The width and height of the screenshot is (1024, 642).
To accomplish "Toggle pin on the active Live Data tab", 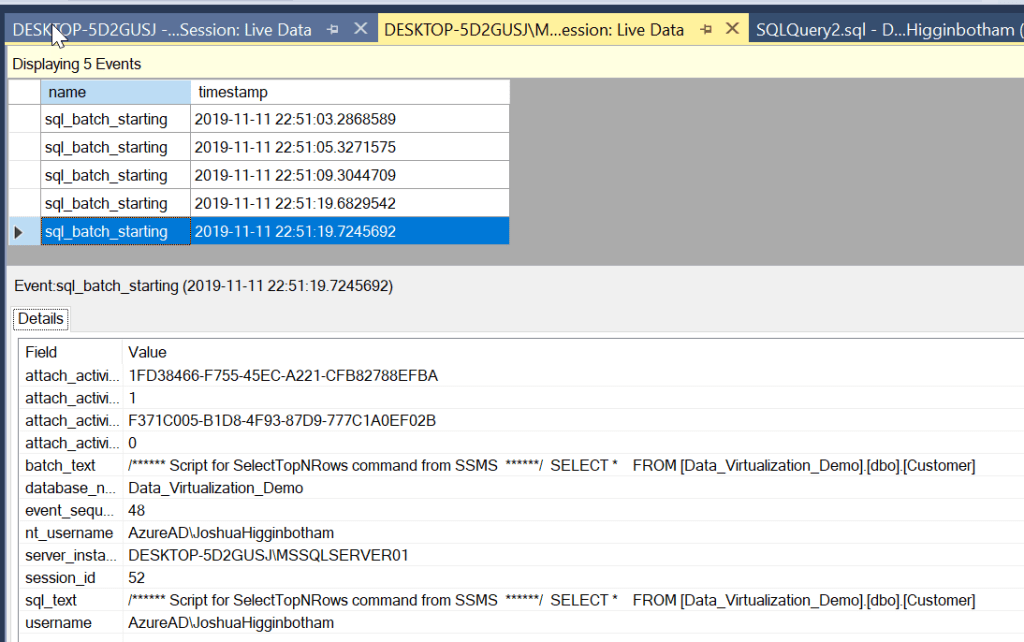I will pyautogui.click(x=705, y=30).
